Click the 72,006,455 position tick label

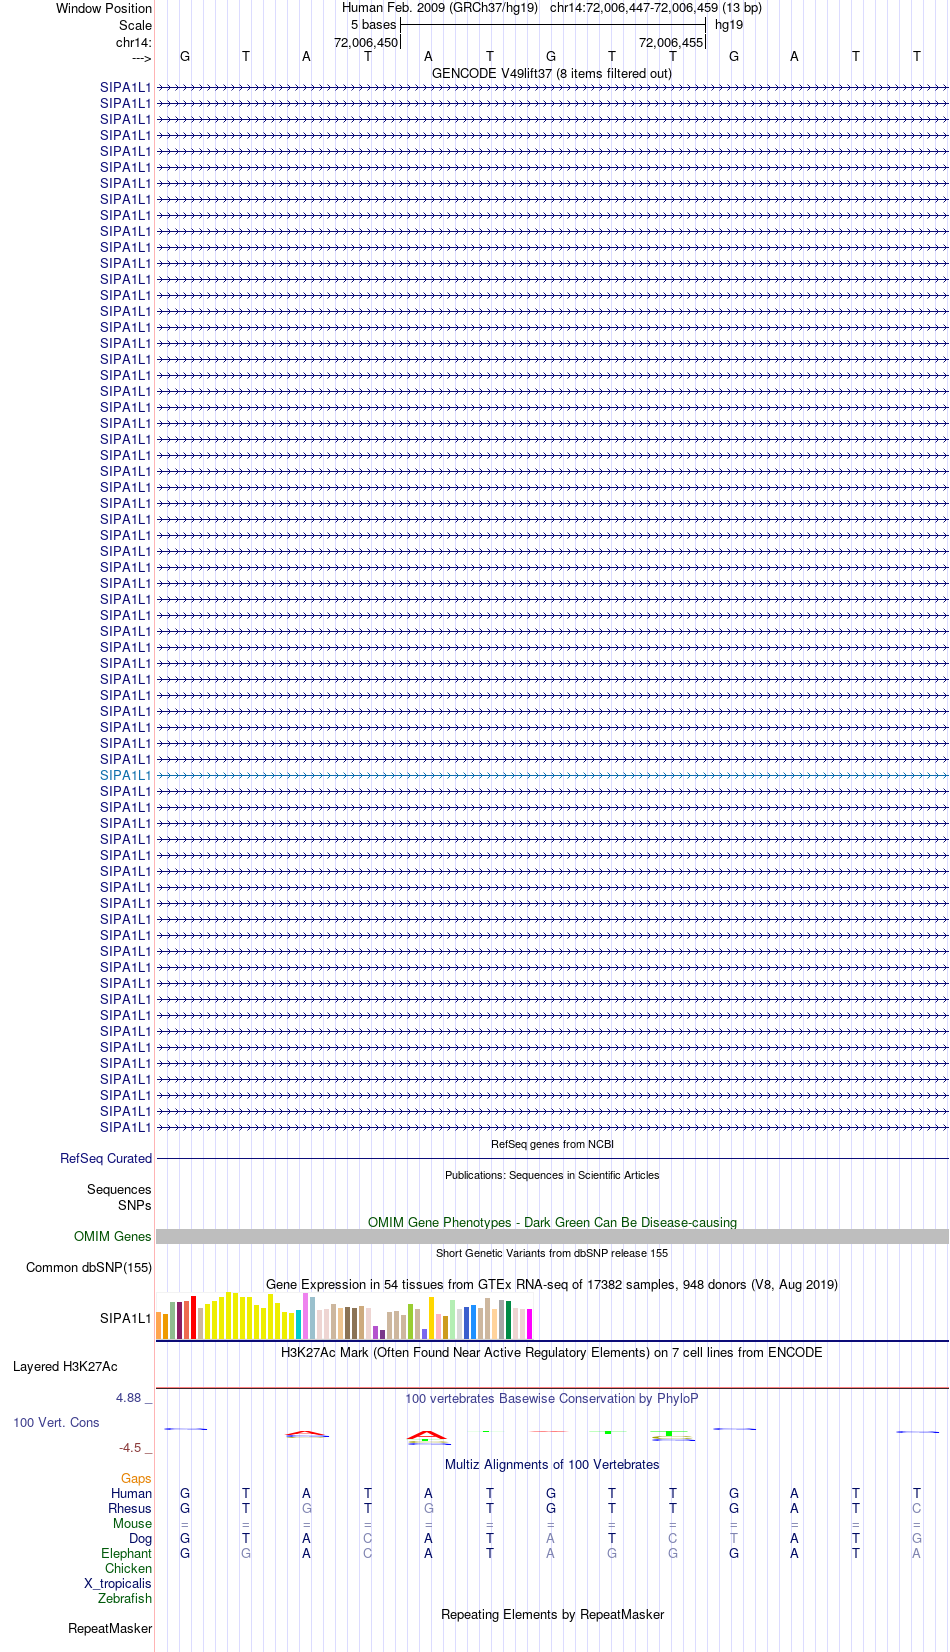point(671,42)
